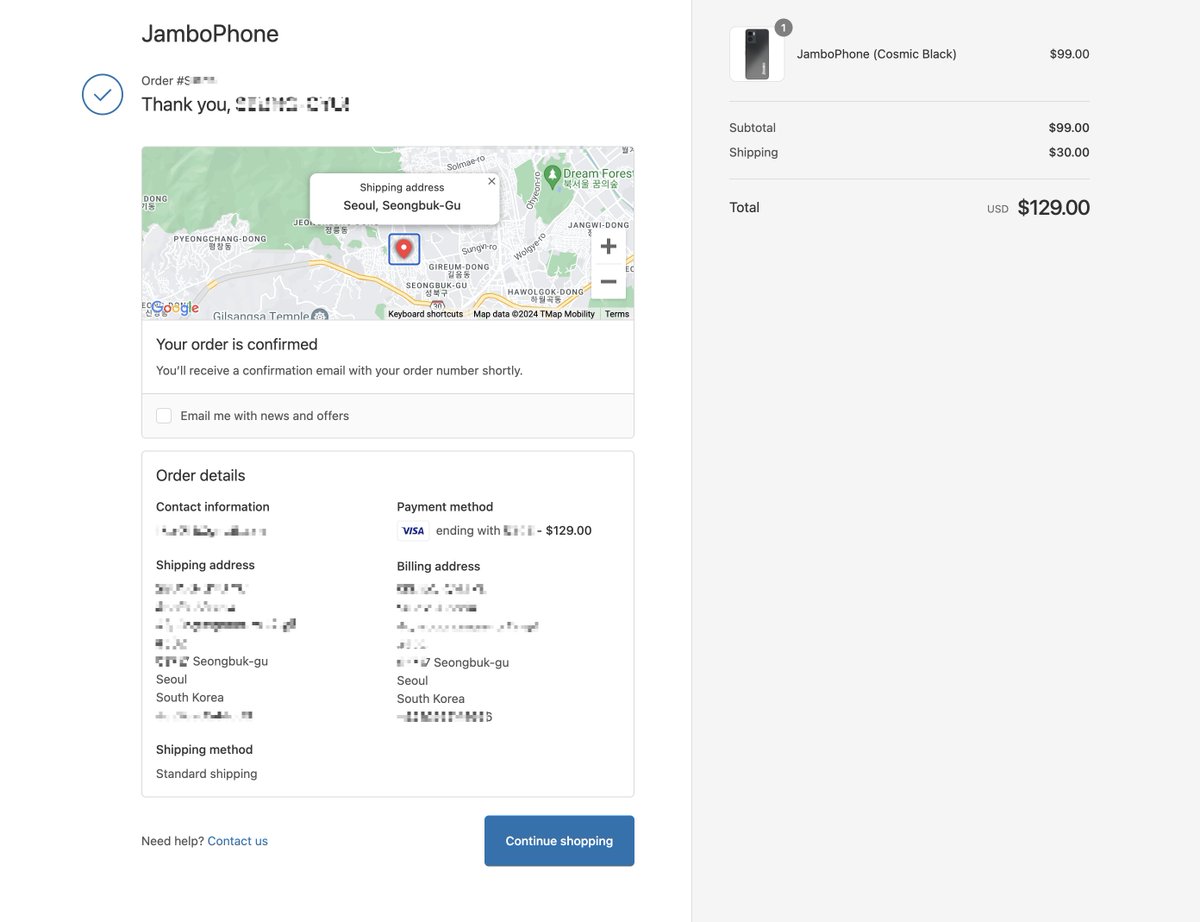This screenshot has width=1200, height=922.
Task: Click the $129.00 total amount
Action: (1054, 208)
